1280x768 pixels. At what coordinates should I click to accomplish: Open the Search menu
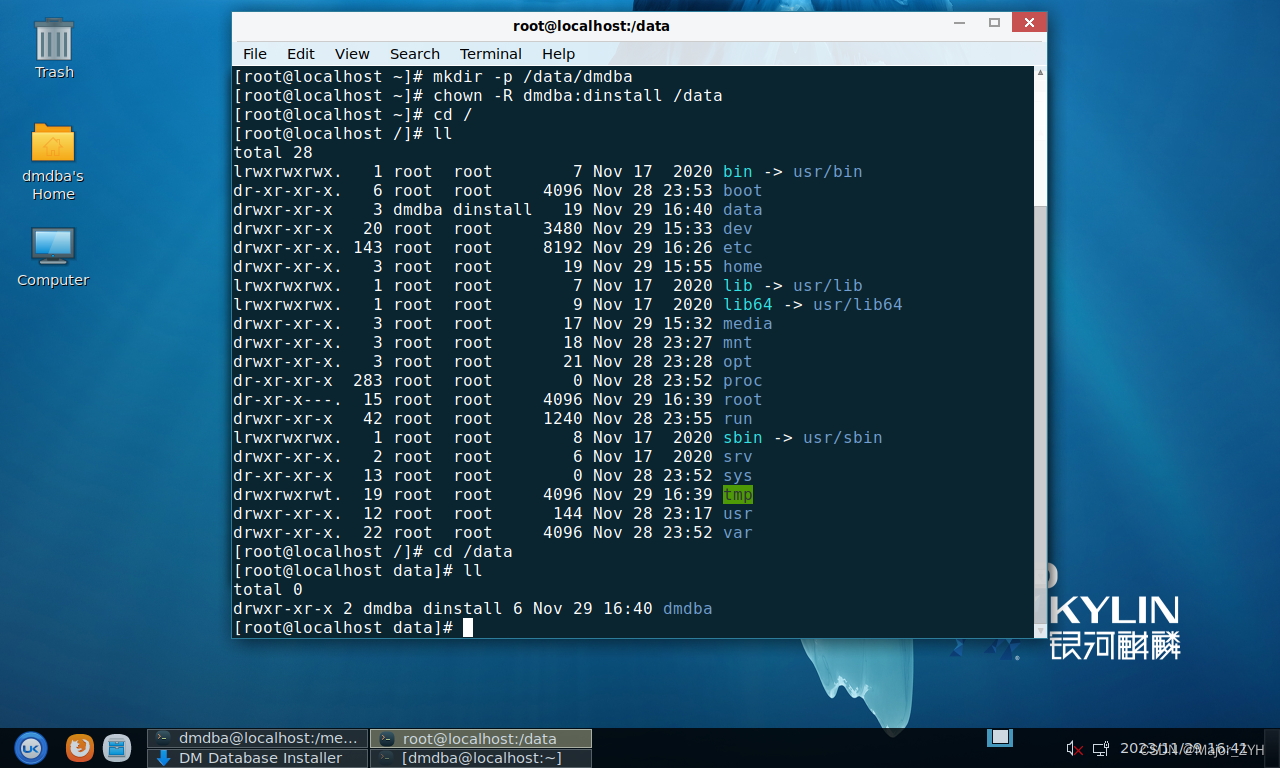click(x=414, y=54)
